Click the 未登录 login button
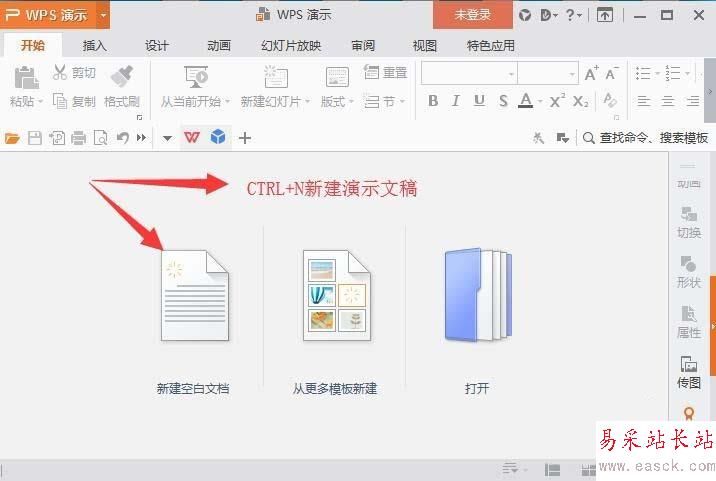The width and height of the screenshot is (716, 481). [473, 15]
